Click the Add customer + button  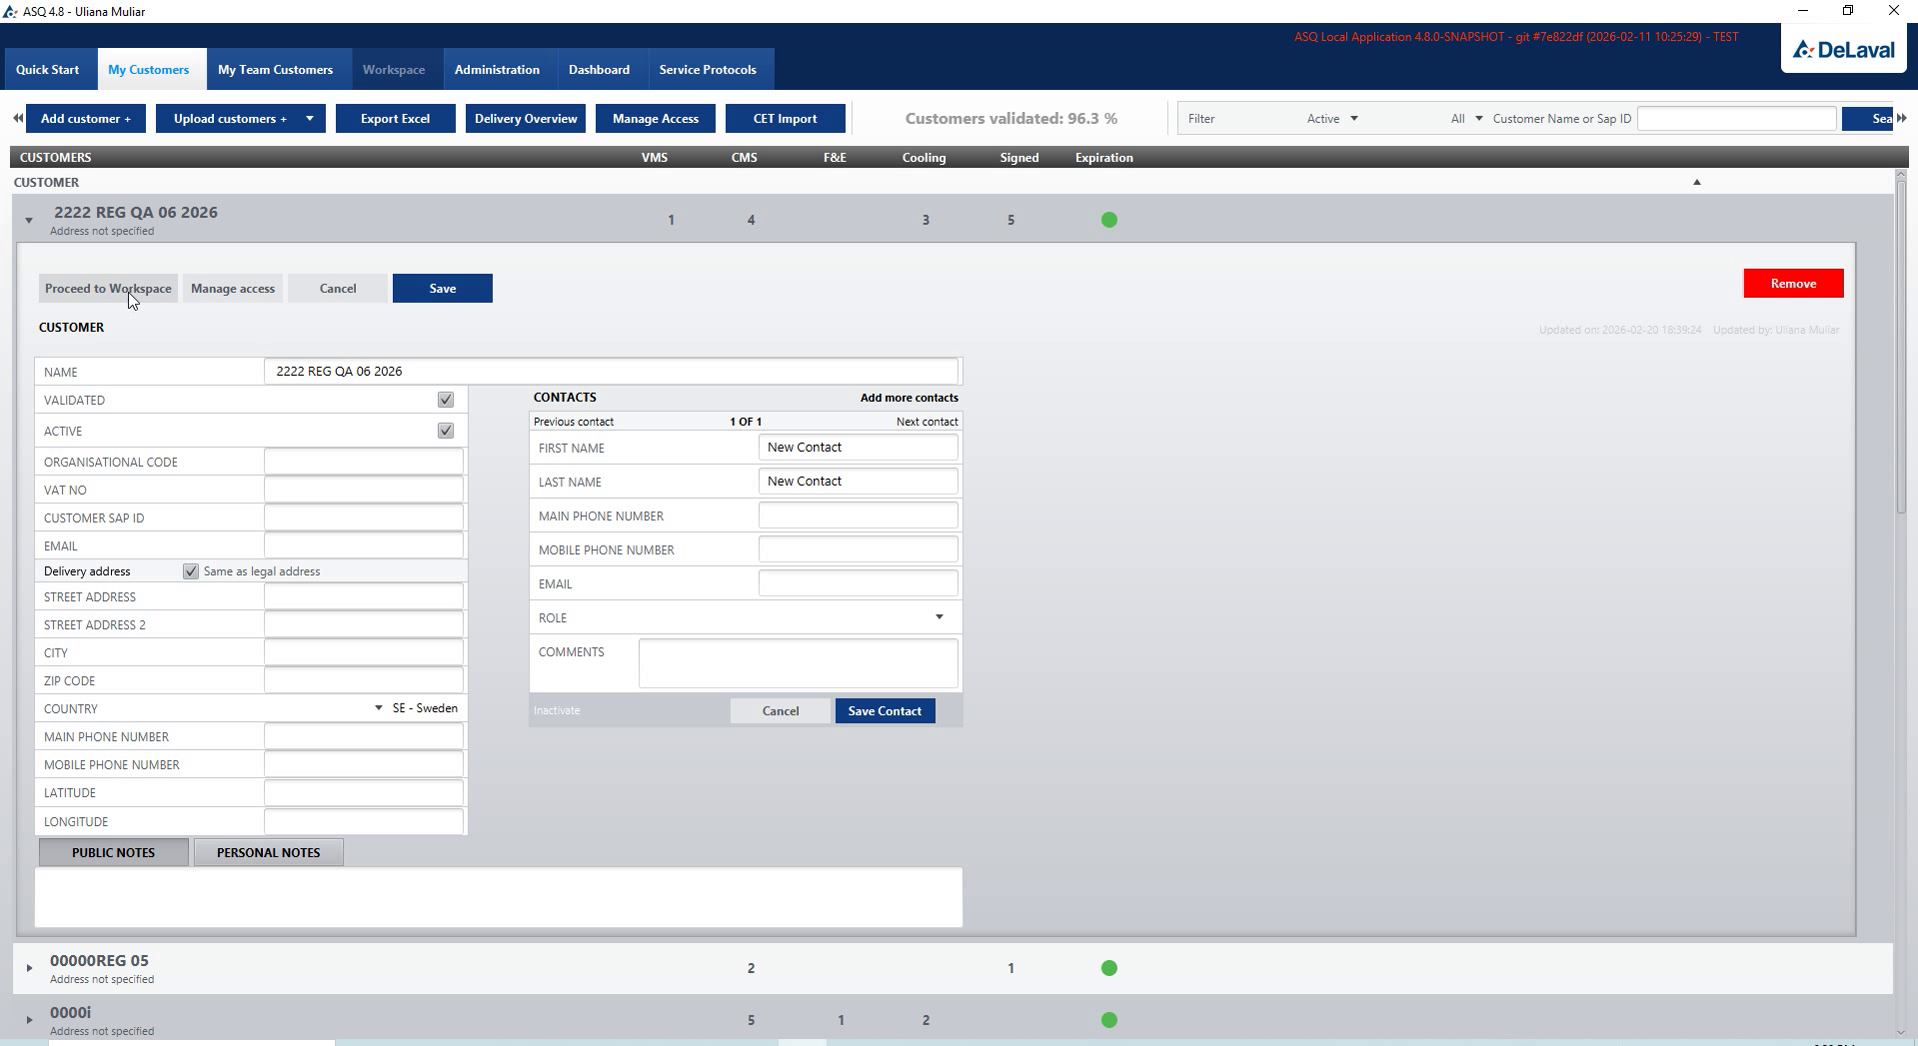(x=86, y=118)
